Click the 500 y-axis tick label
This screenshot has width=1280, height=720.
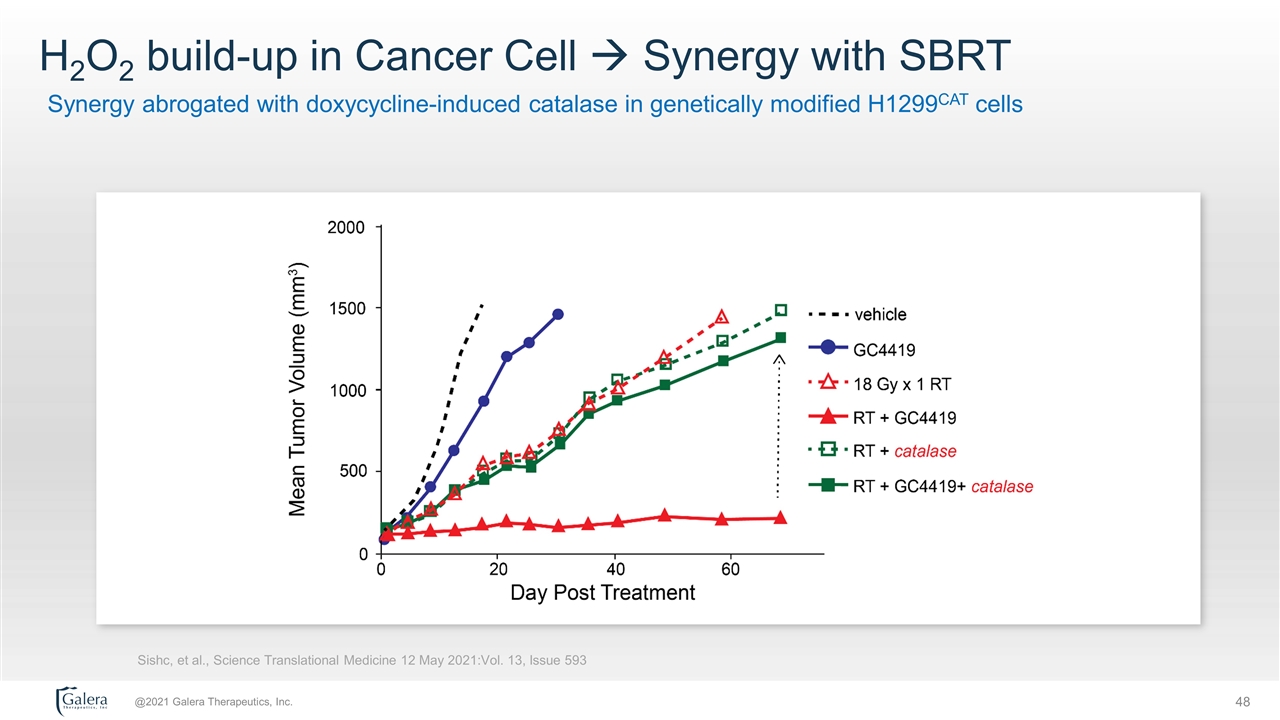[351, 471]
